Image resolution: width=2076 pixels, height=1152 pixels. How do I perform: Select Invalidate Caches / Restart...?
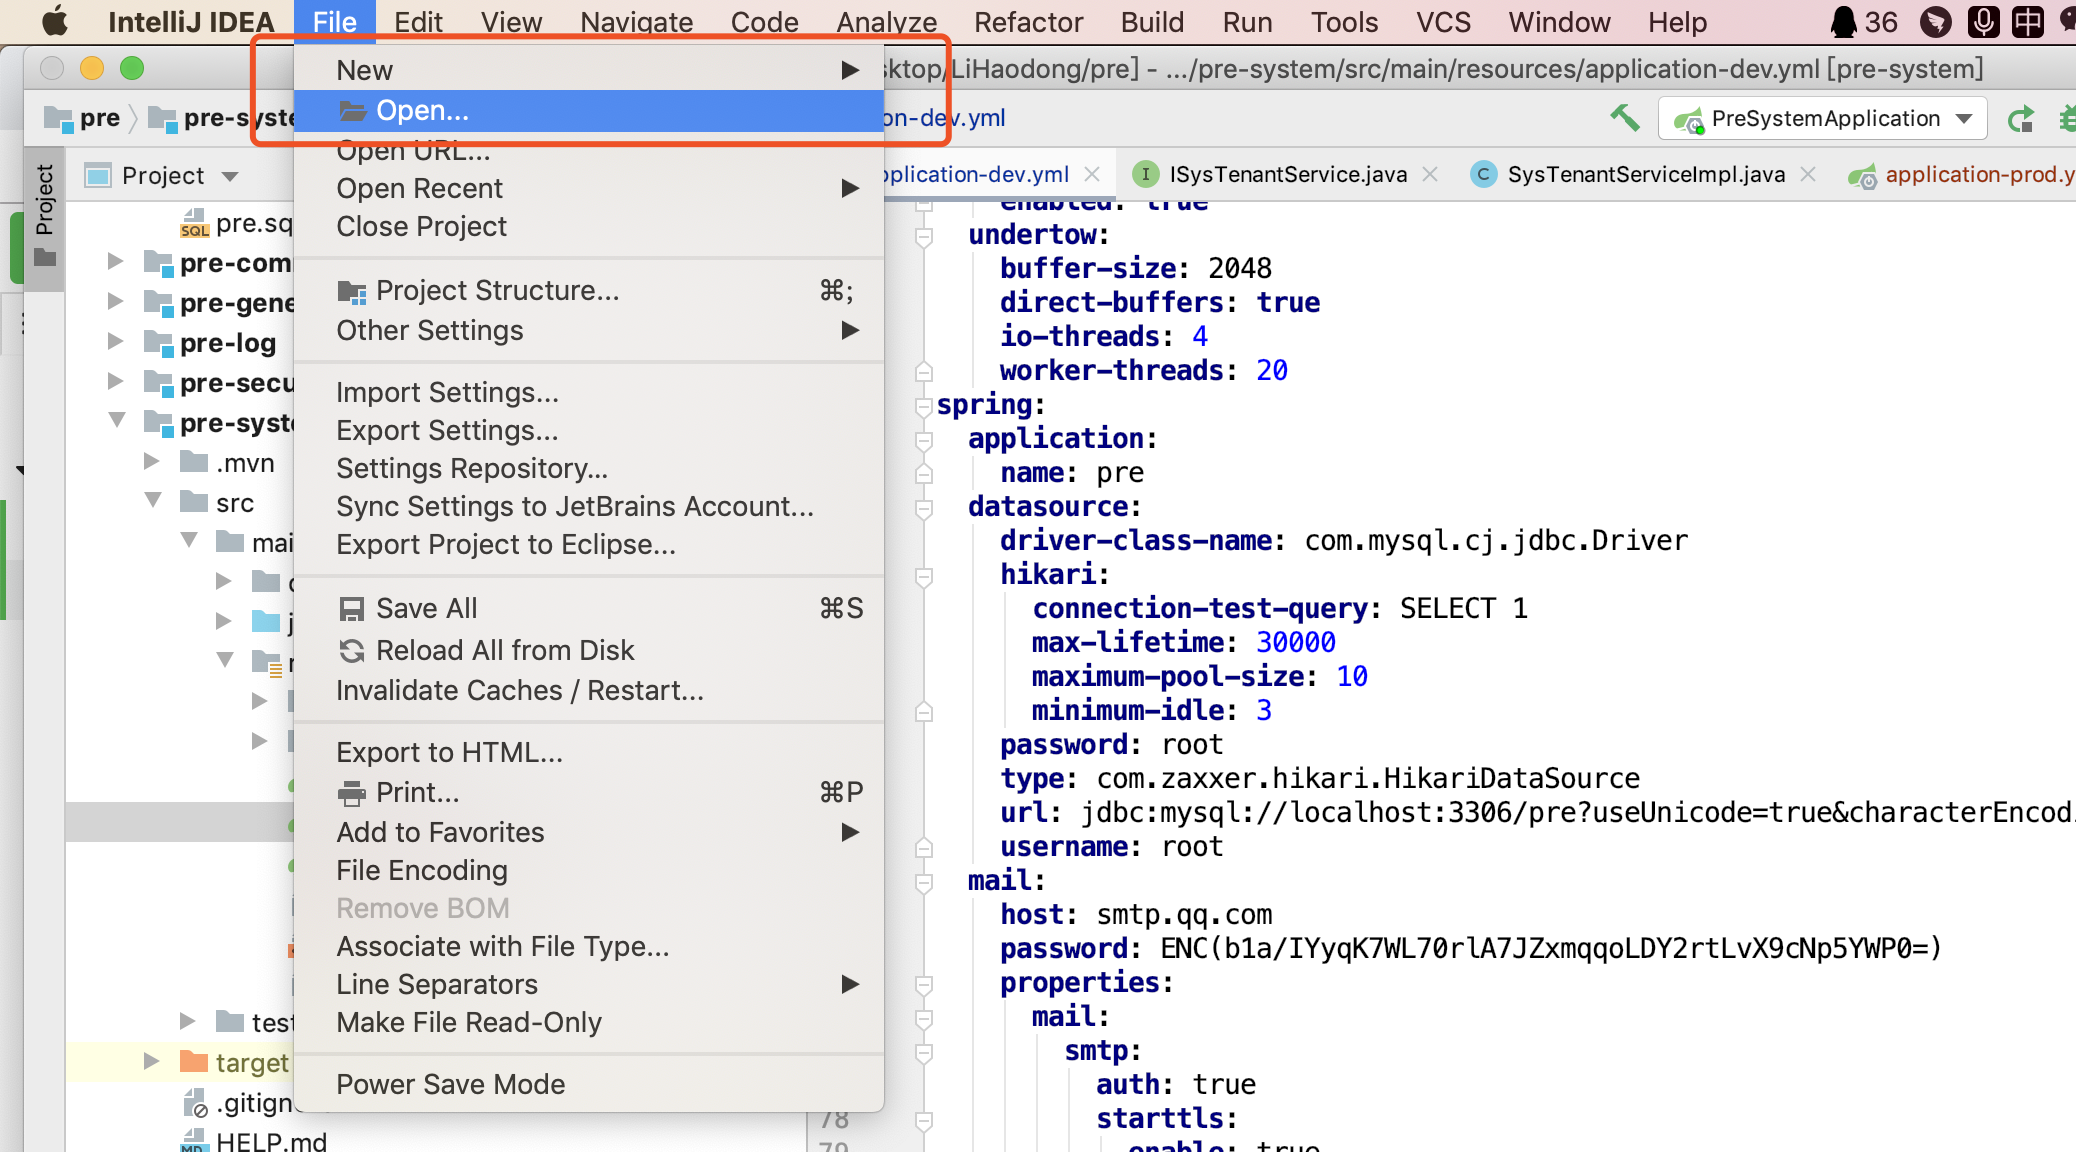point(588,690)
